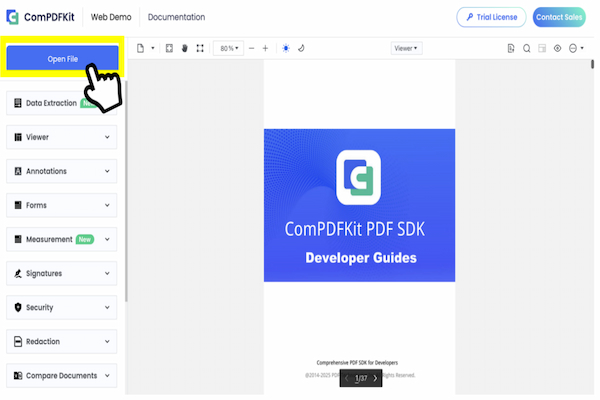Click the zoom in plus icon
600x400 pixels.
[265, 48]
